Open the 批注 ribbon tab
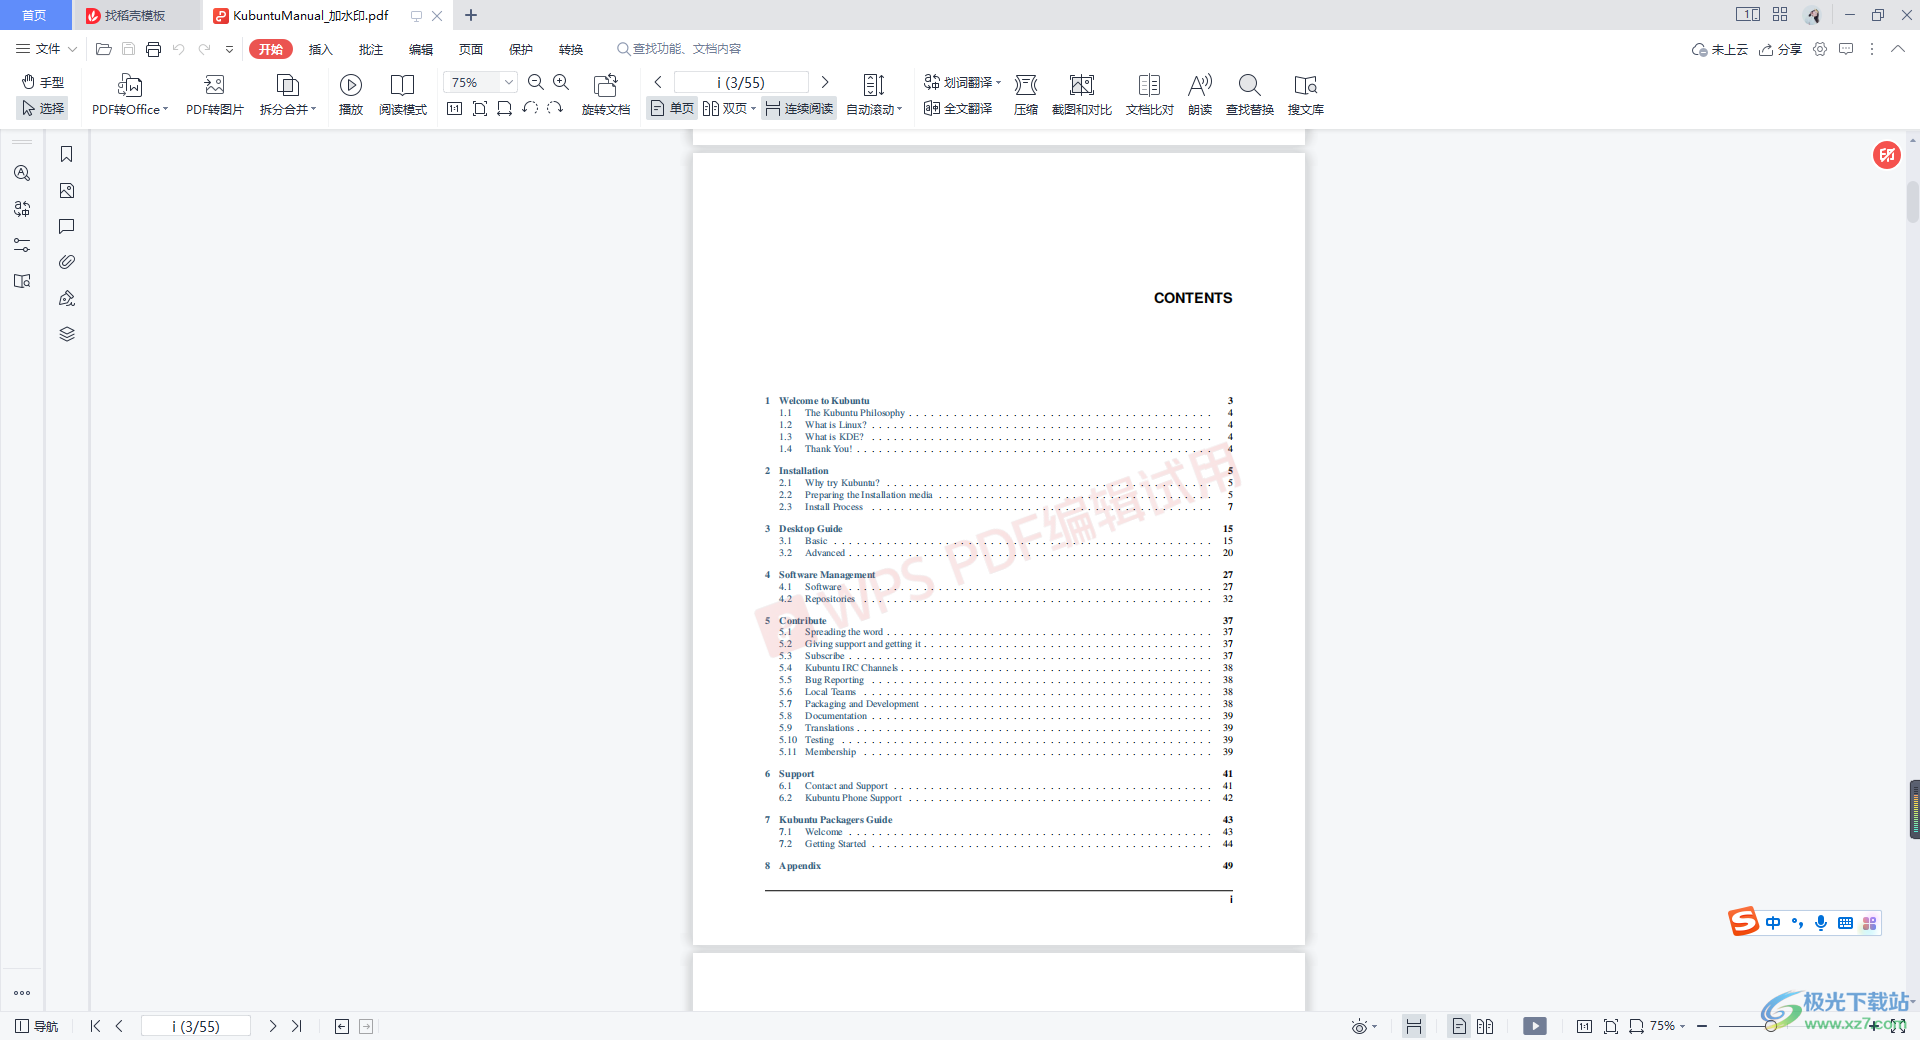1920x1040 pixels. point(371,49)
